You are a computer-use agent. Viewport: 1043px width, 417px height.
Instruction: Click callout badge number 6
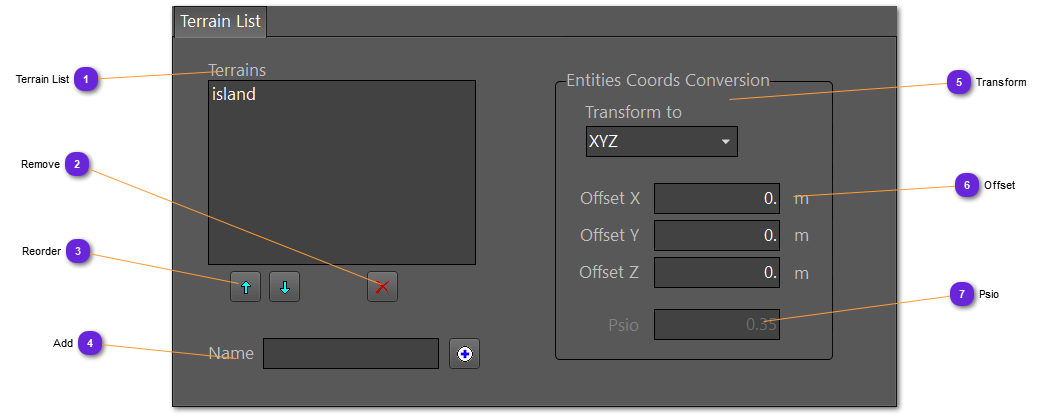pyautogui.click(x=966, y=185)
